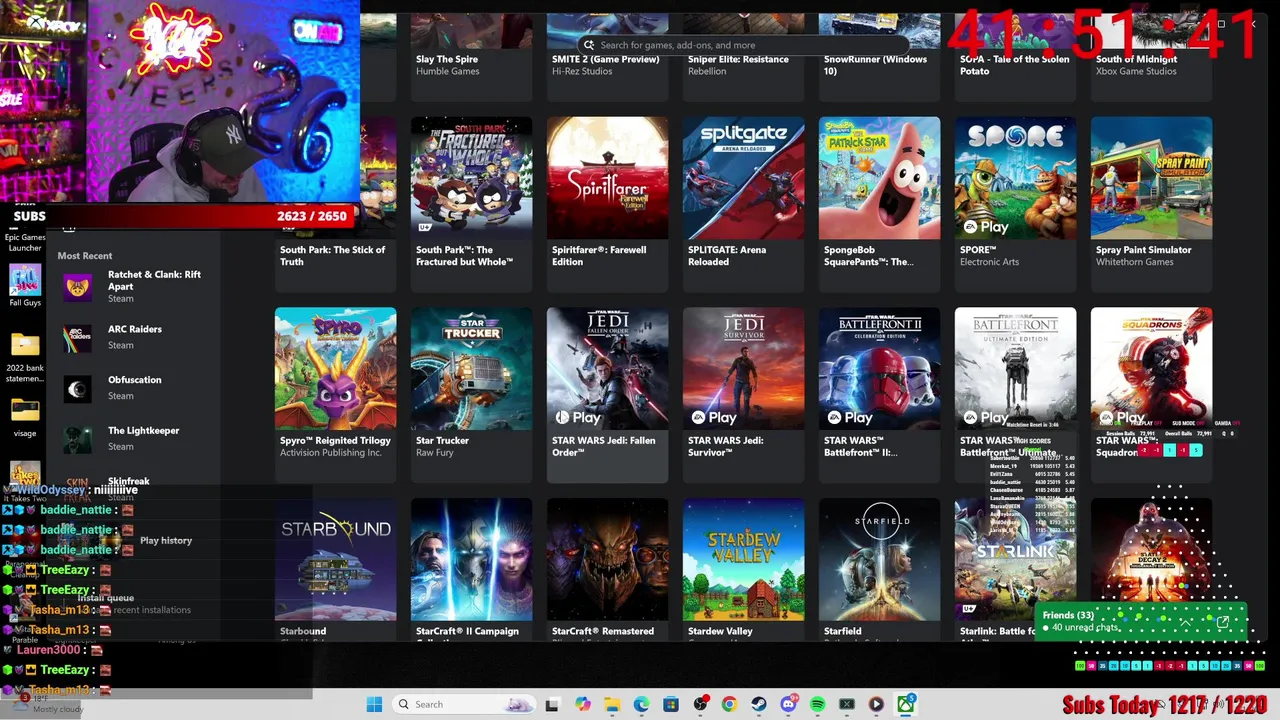Viewport: 1280px width, 720px height.
Task: Launch Copilot from the taskbar
Action: click(x=583, y=704)
